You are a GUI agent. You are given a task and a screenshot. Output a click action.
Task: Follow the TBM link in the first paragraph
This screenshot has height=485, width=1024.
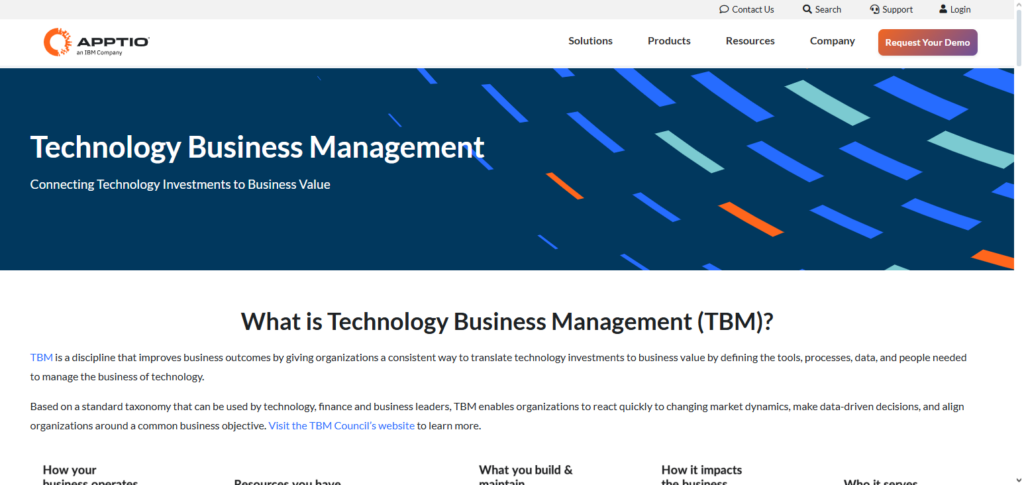(41, 357)
